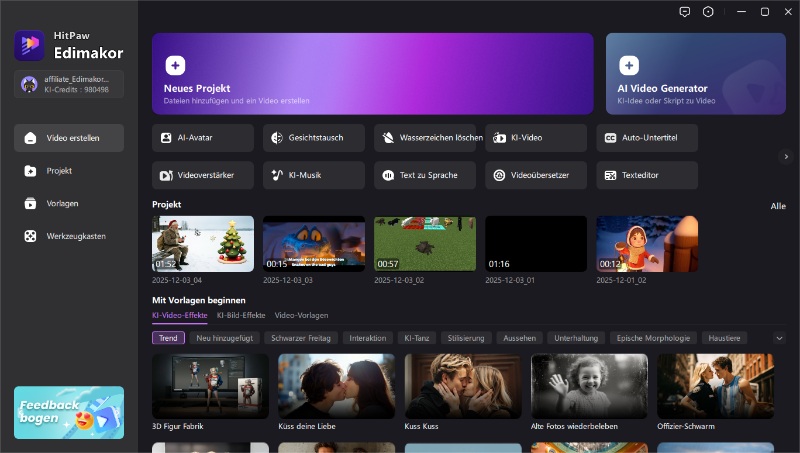The height and width of the screenshot is (453, 800).
Task: Show more tools with right arrow
Action: pyautogui.click(x=786, y=157)
